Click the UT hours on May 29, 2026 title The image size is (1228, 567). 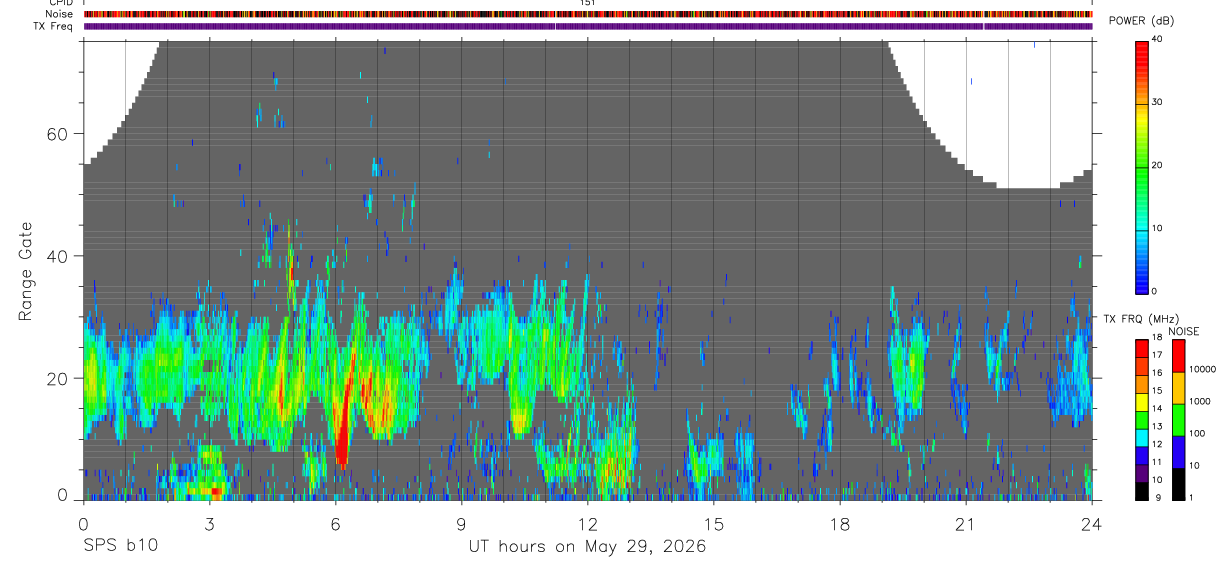click(x=587, y=547)
